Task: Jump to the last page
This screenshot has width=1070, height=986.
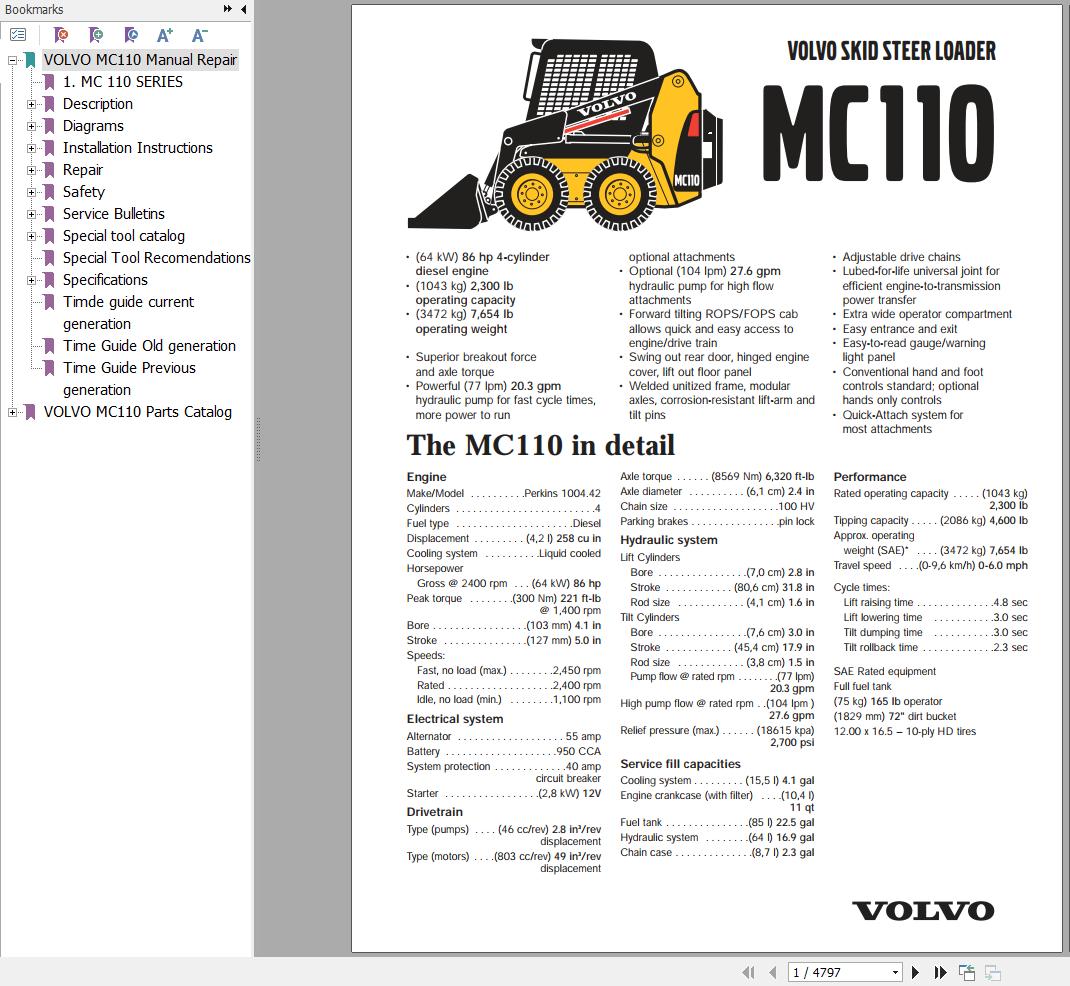Action: 940,972
